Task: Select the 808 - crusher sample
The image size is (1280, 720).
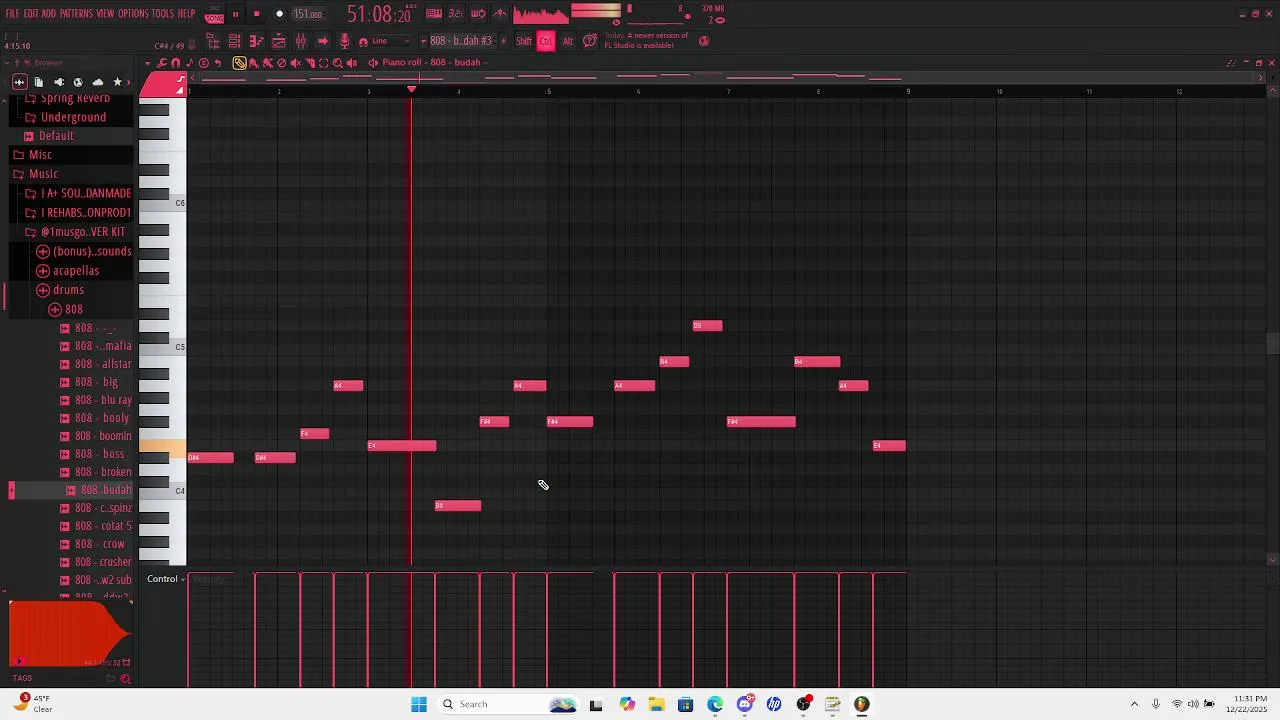Action: pos(103,562)
